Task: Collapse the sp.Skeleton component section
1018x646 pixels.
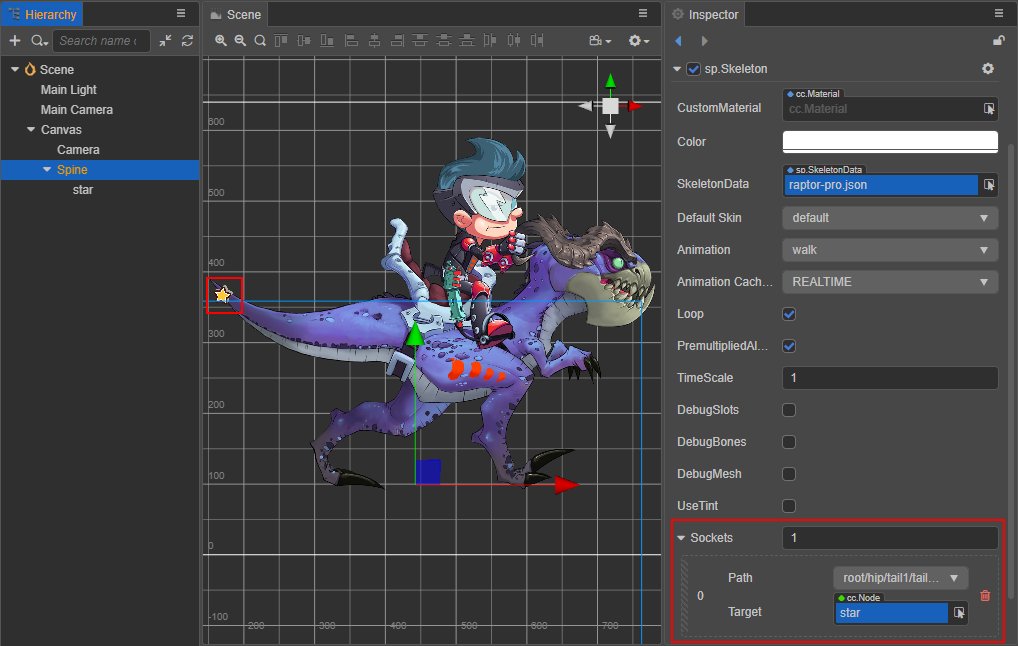Action: pyautogui.click(x=677, y=69)
